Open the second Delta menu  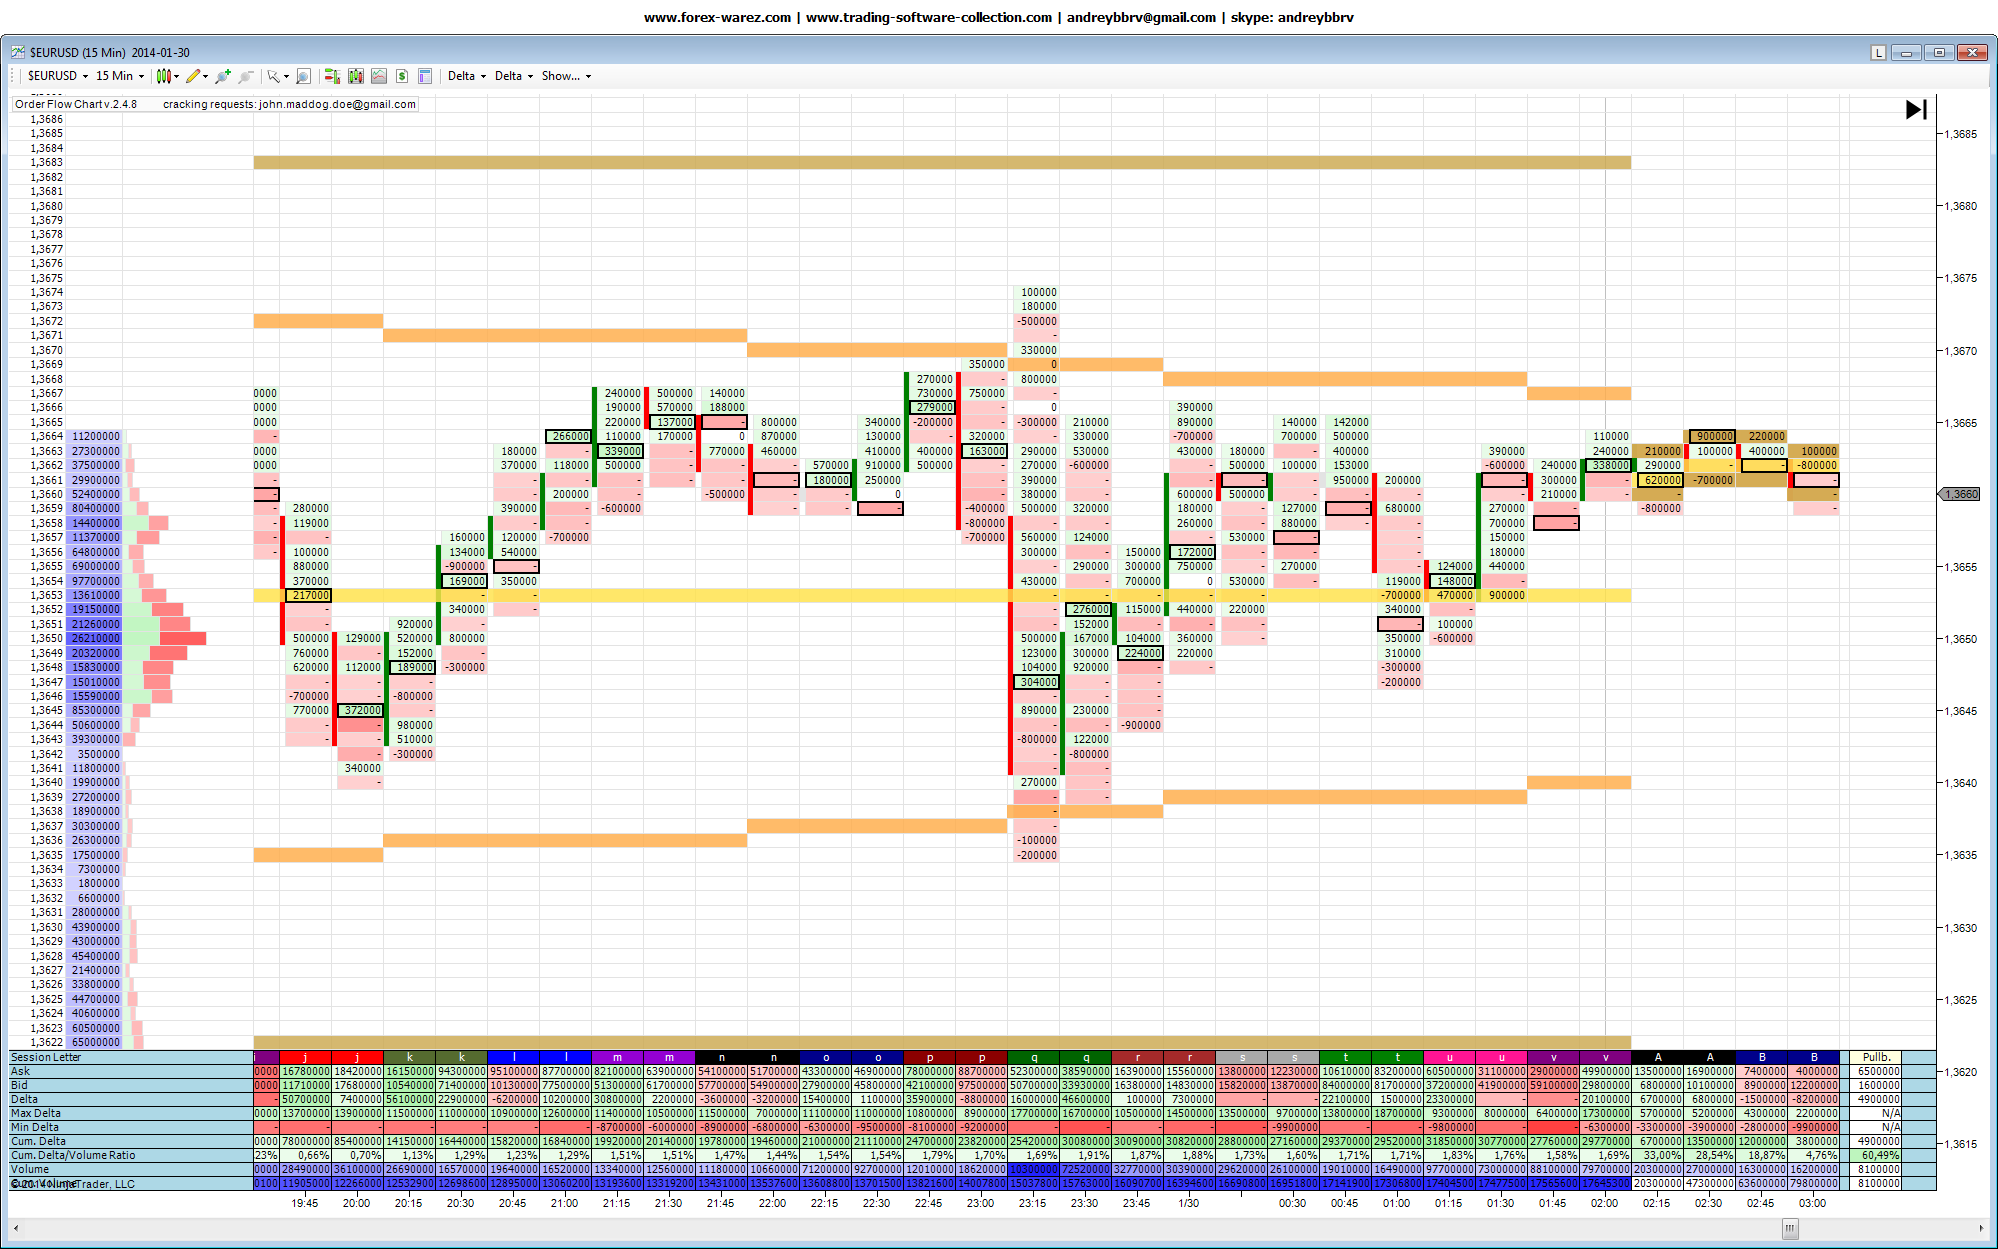pyautogui.click(x=513, y=76)
